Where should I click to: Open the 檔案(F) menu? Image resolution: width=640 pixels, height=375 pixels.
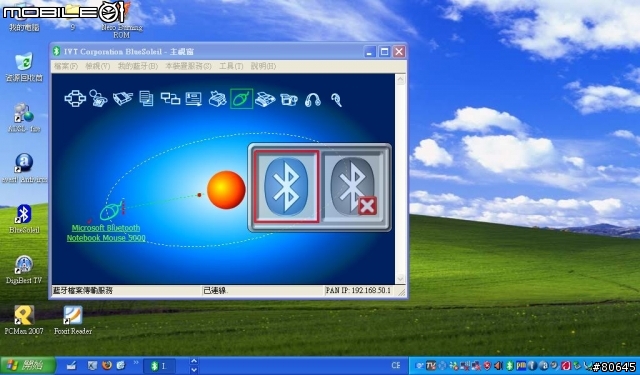(x=66, y=66)
